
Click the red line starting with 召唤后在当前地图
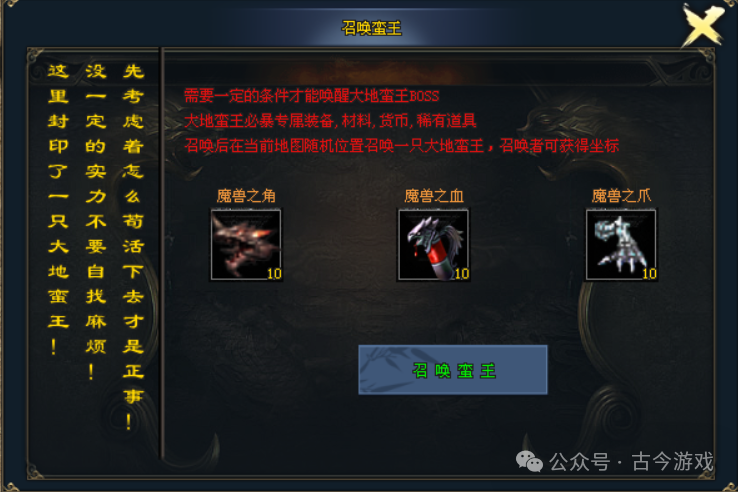pyautogui.click(x=401, y=146)
